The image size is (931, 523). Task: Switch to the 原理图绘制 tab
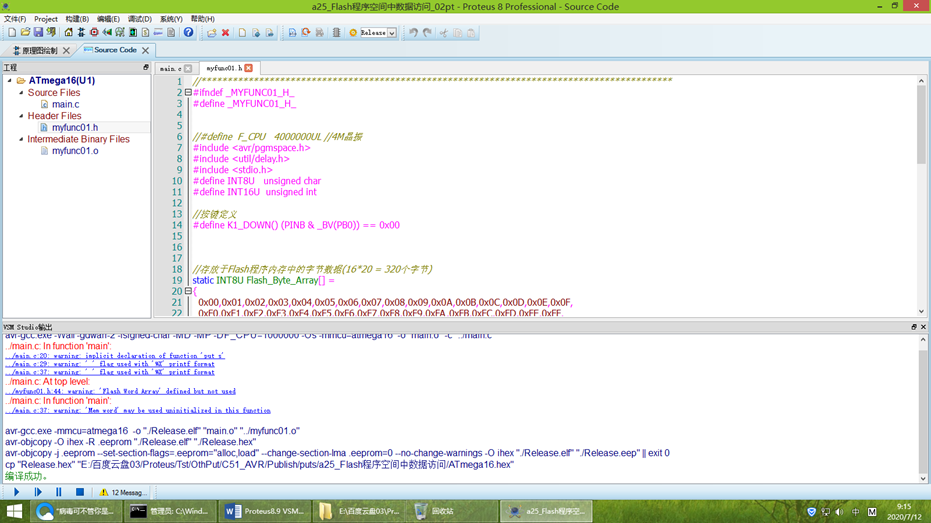(40, 50)
